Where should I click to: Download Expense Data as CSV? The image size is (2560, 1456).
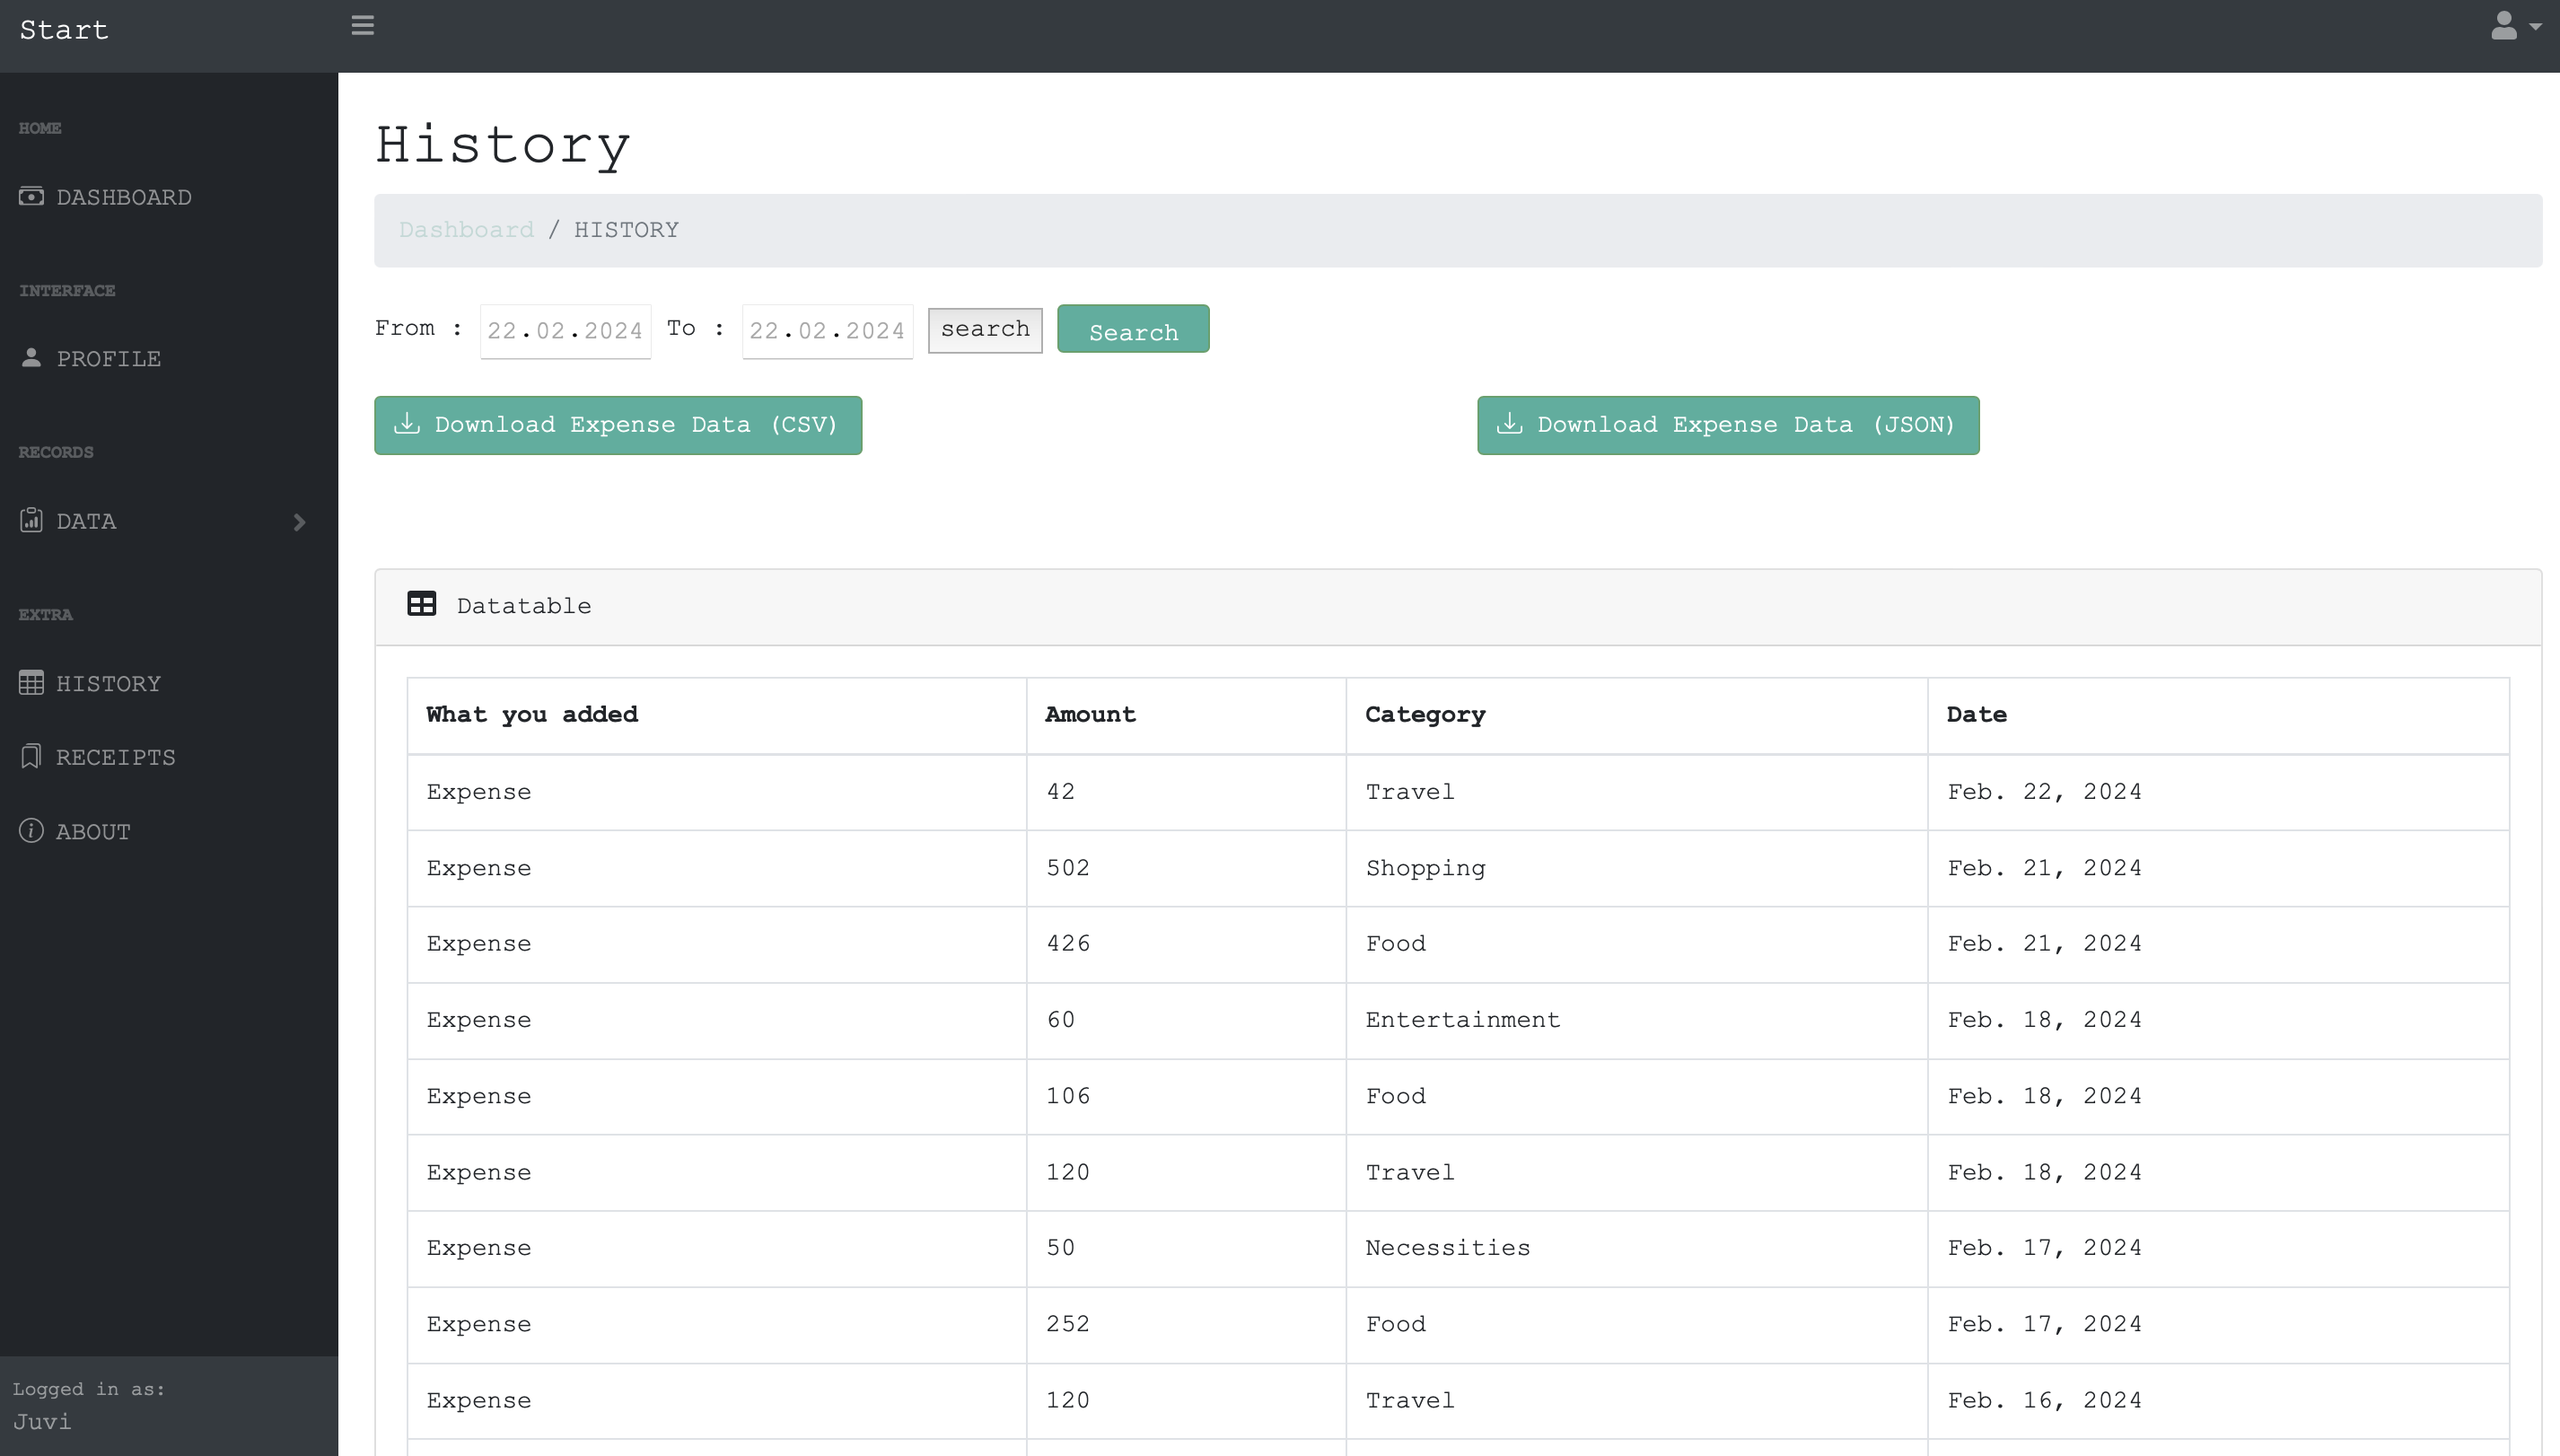coord(618,425)
